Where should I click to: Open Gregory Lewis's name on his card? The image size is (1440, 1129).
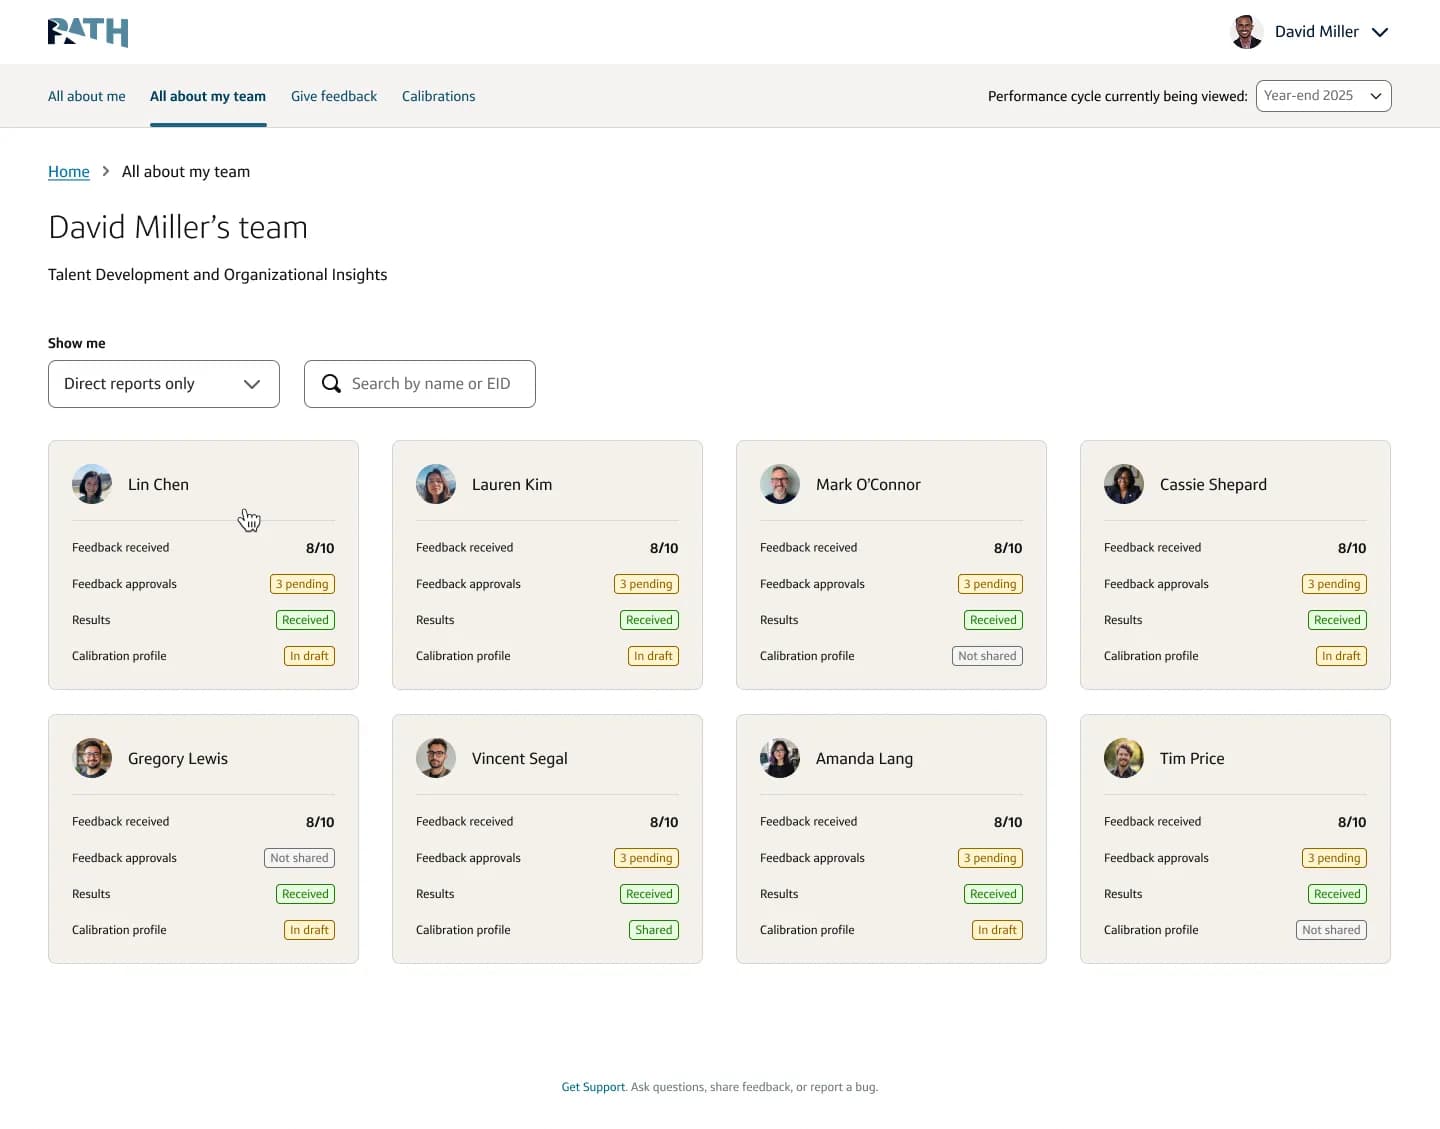point(178,758)
